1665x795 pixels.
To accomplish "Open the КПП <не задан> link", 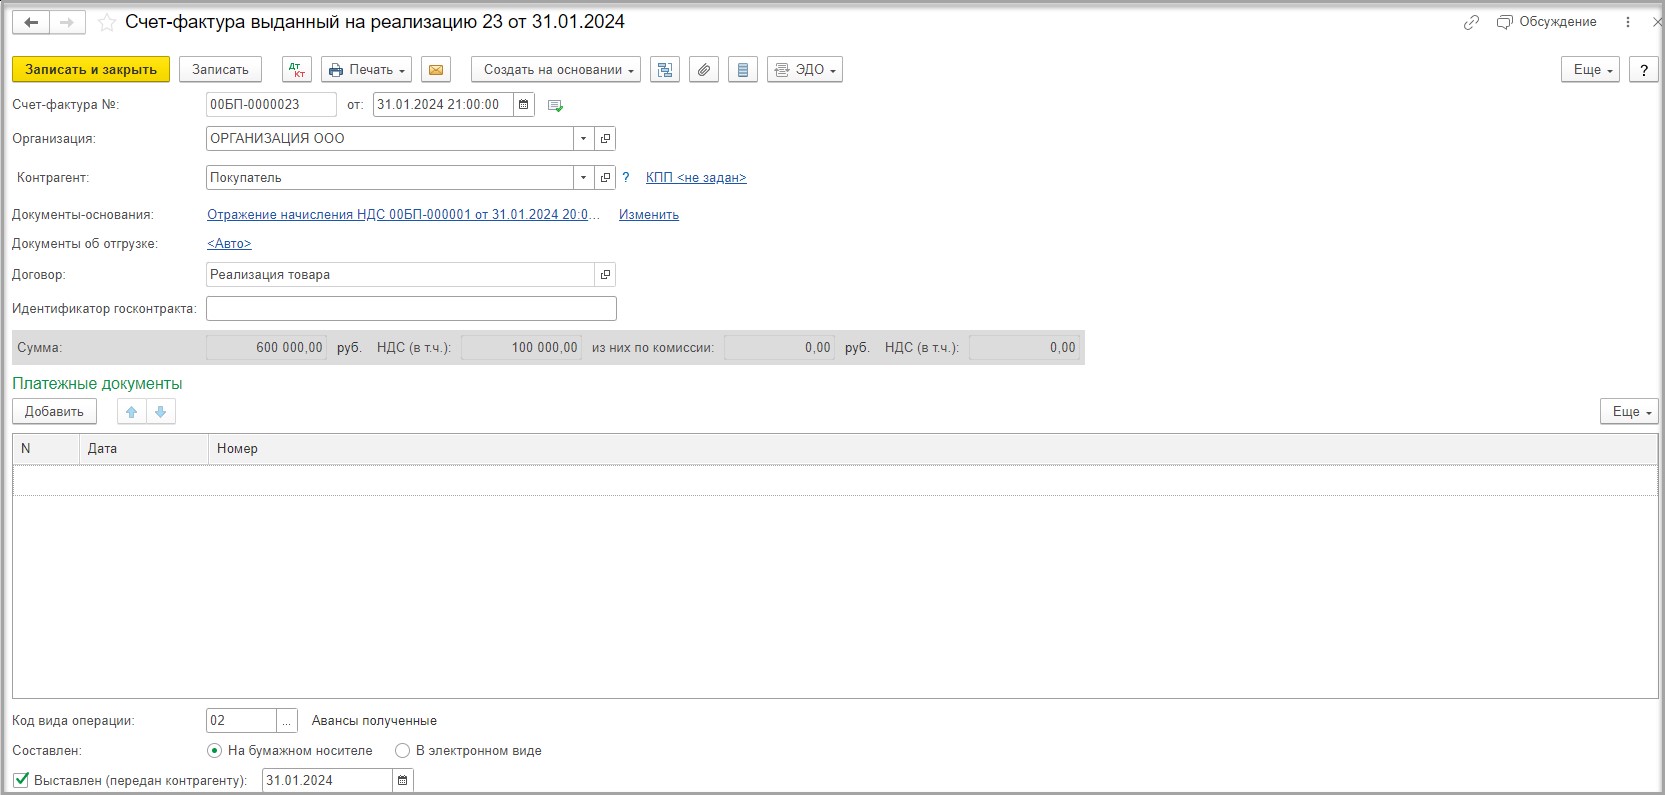I will (x=696, y=177).
